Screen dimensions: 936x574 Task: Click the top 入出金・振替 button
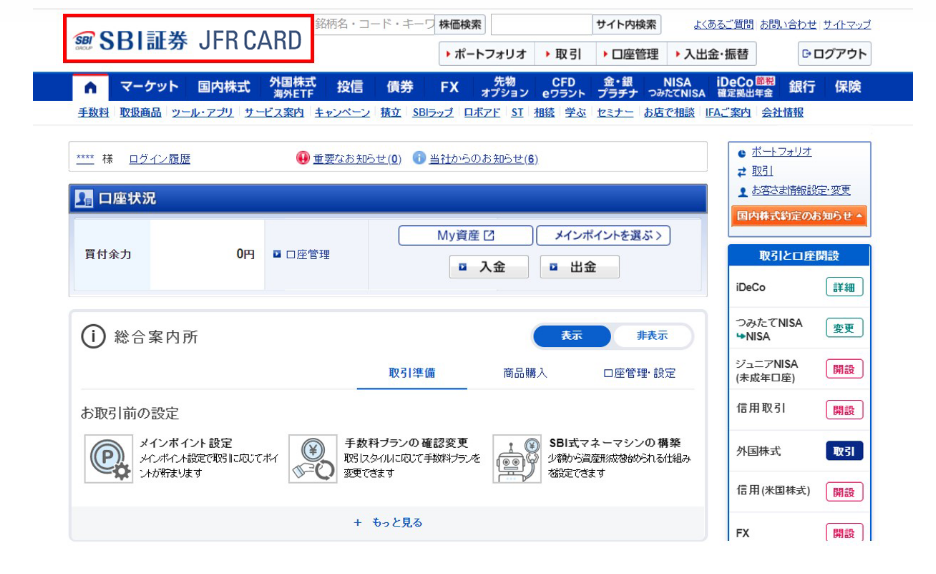tap(712, 54)
